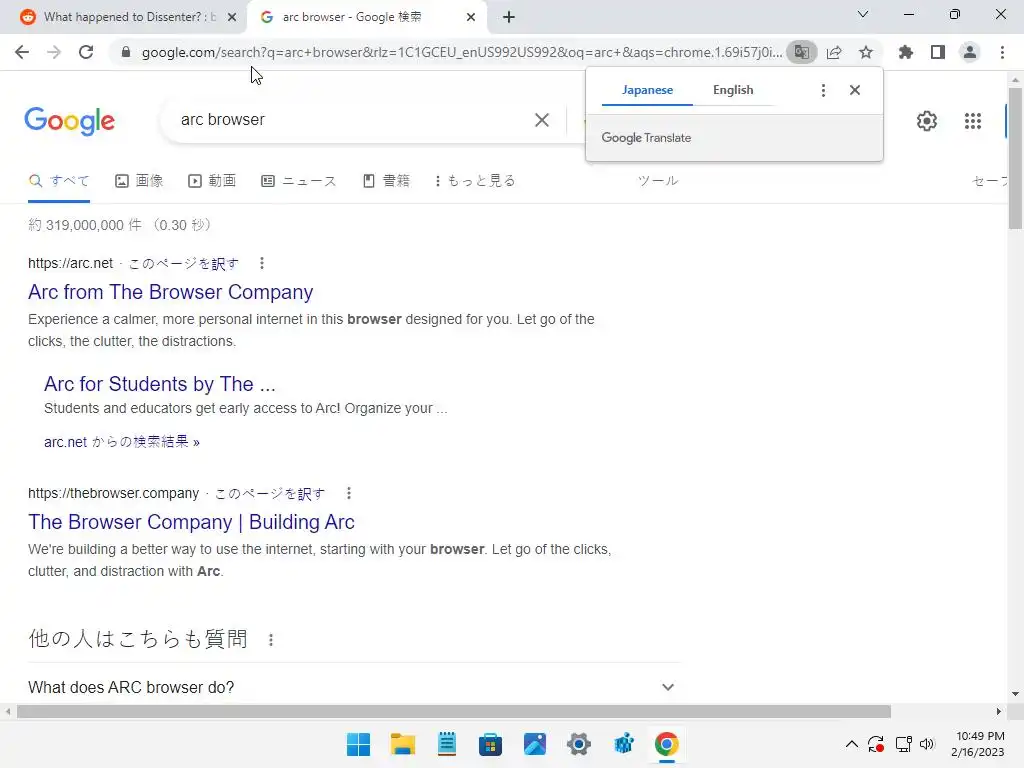The height and width of the screenshot is (768, 1024).
Task: Open The Browser Company Building Arc result
Action: pyautogui.click(x=191, y=522)
